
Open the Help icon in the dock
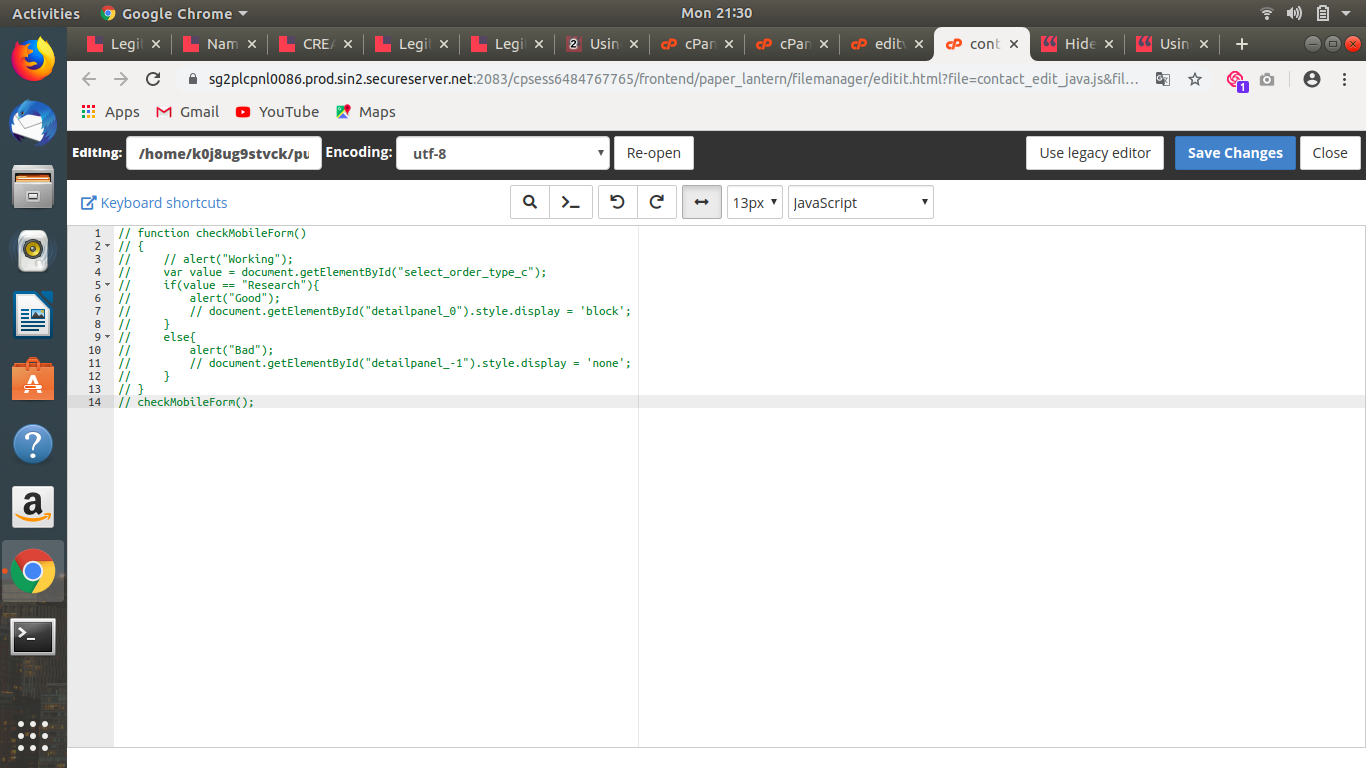(33, 444)
